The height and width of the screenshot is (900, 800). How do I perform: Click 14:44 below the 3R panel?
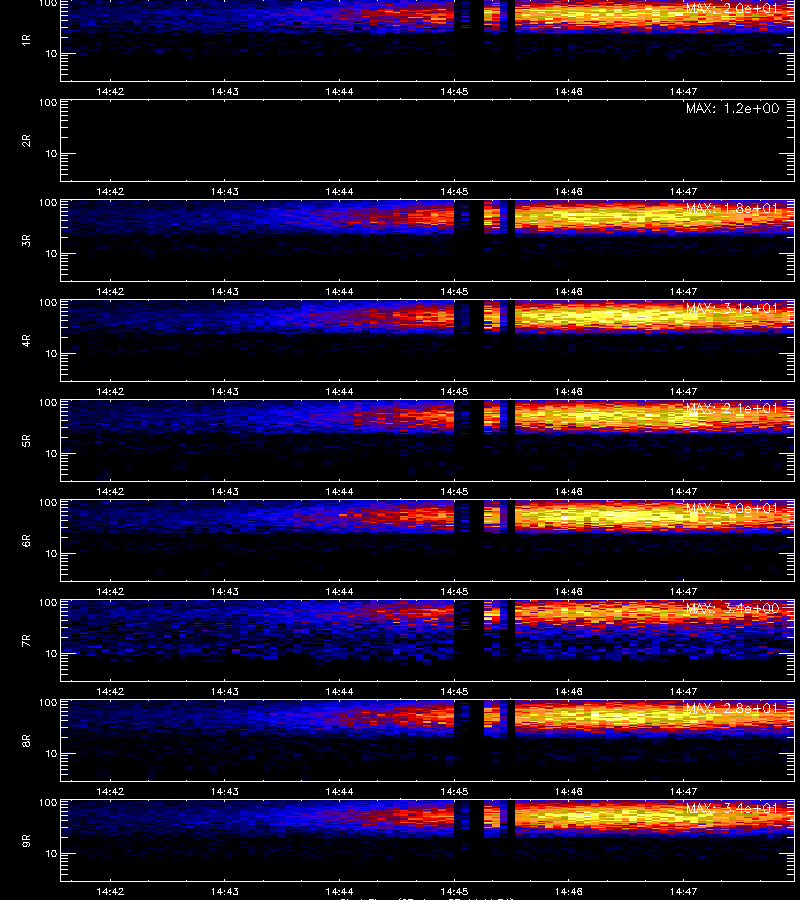(339, 291)
